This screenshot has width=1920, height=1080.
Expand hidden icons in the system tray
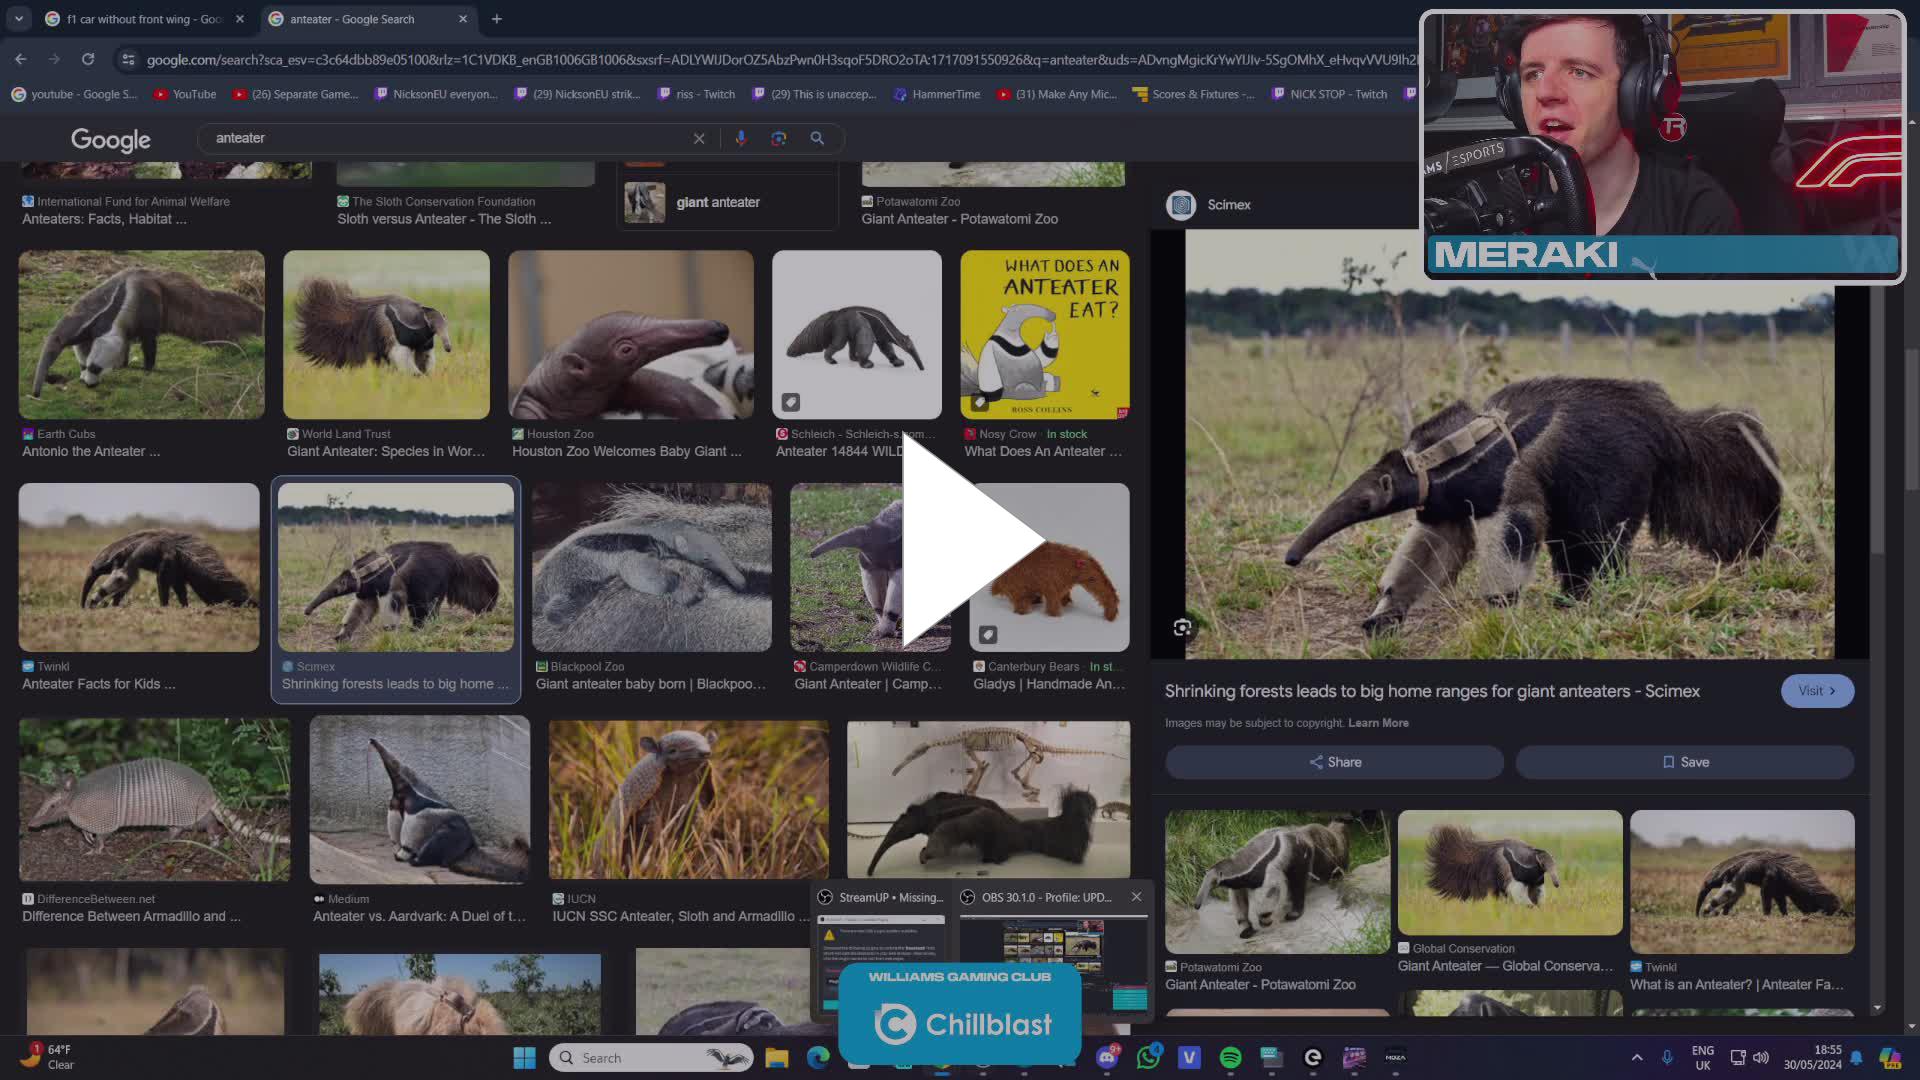pos(1637,1057)
